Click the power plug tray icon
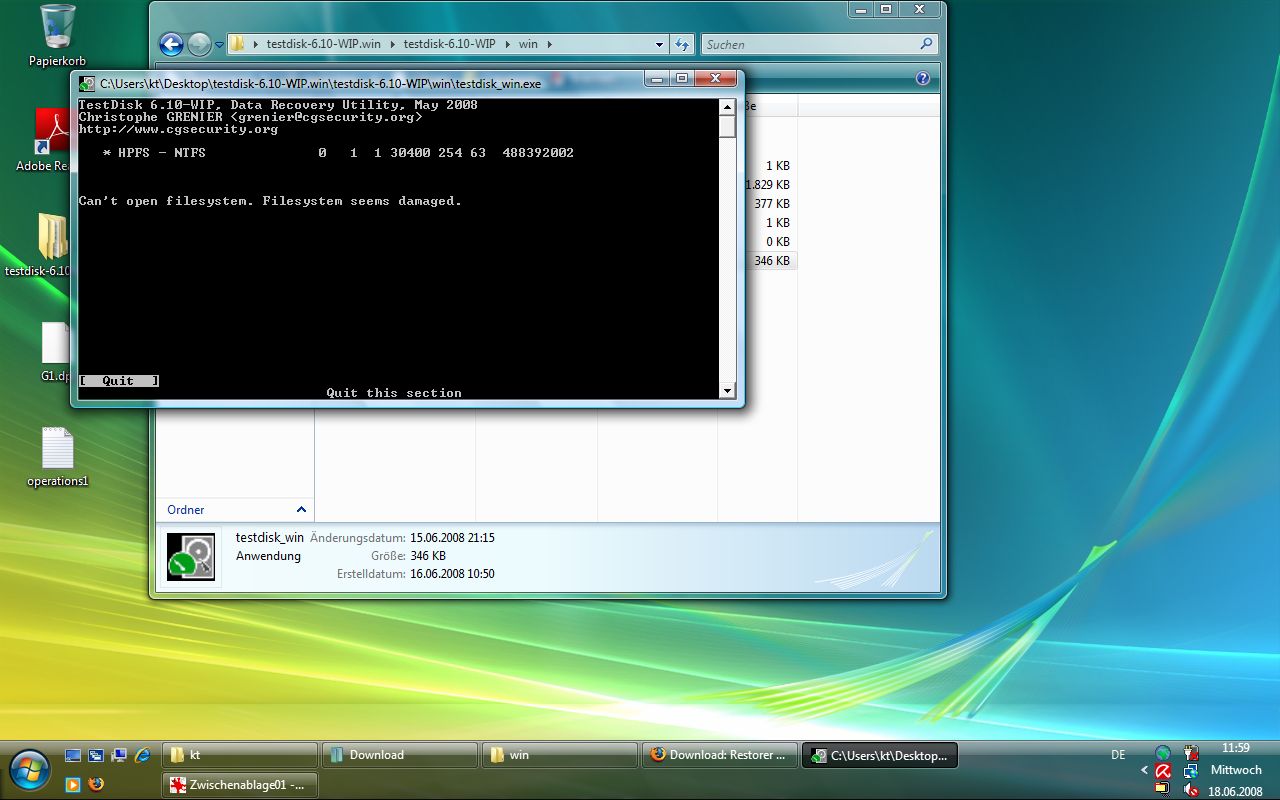 point(1191,753)
